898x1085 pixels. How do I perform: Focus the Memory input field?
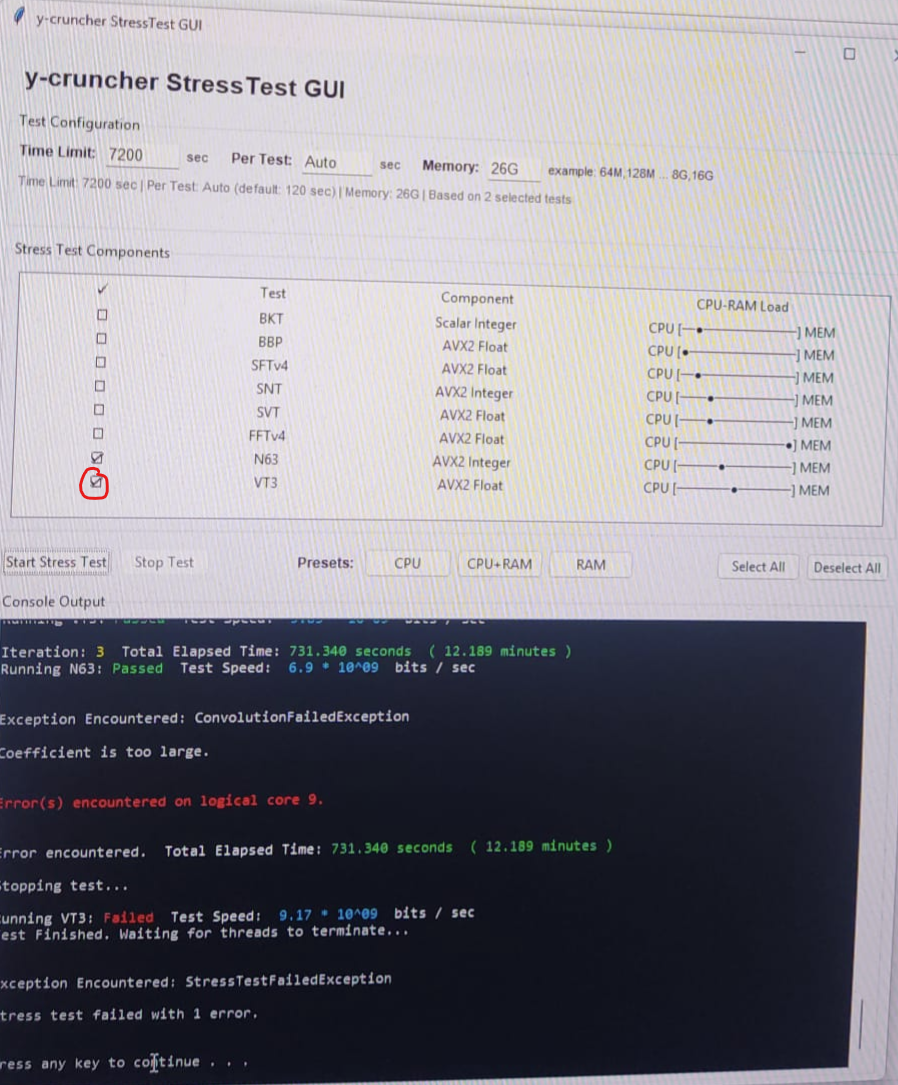tap(513, 169)
